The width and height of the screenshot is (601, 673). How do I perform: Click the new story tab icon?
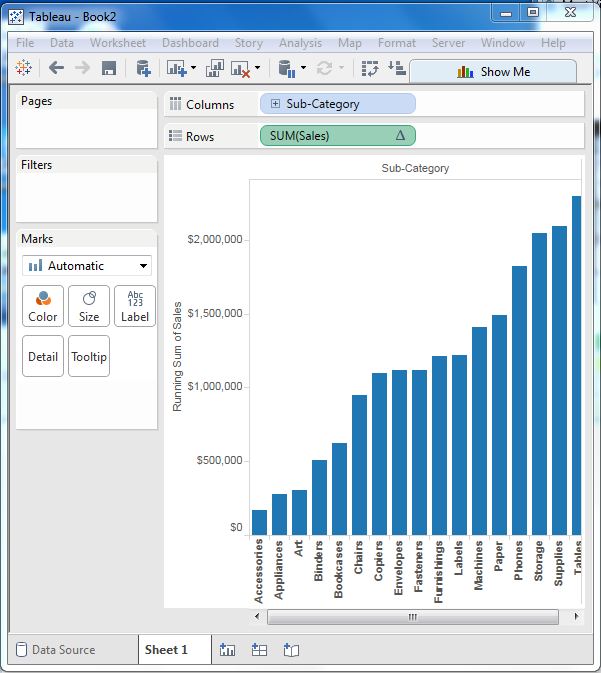pyautogui.click(x=291, y=650)
